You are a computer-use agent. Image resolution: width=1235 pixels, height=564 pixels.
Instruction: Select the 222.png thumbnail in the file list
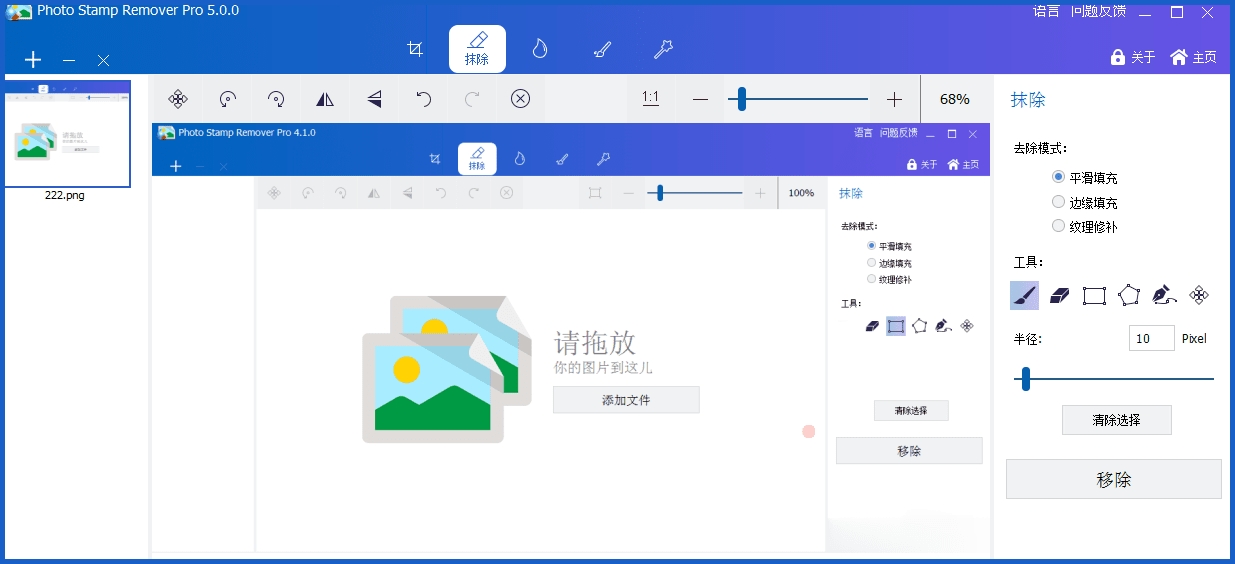tap(66, 134)
